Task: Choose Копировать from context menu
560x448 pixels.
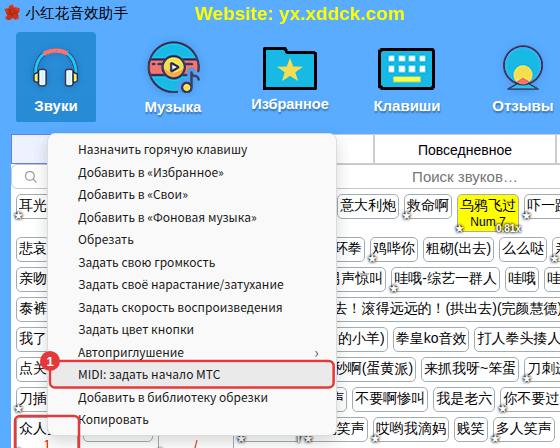Action: tap(192, 420)
